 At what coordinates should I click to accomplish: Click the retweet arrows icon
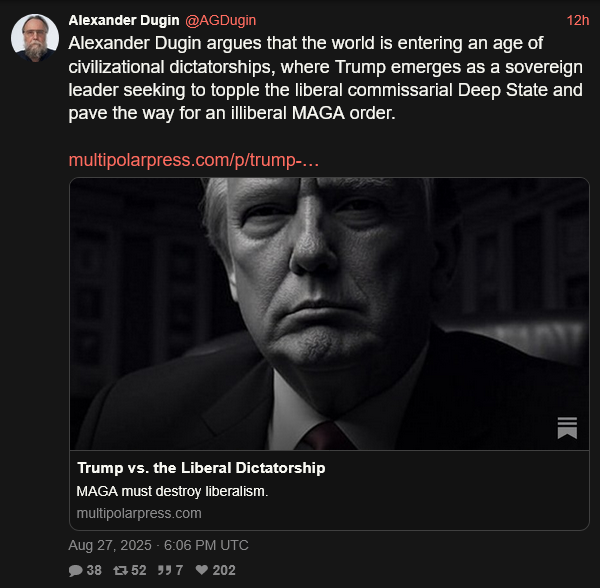point(120,570)
